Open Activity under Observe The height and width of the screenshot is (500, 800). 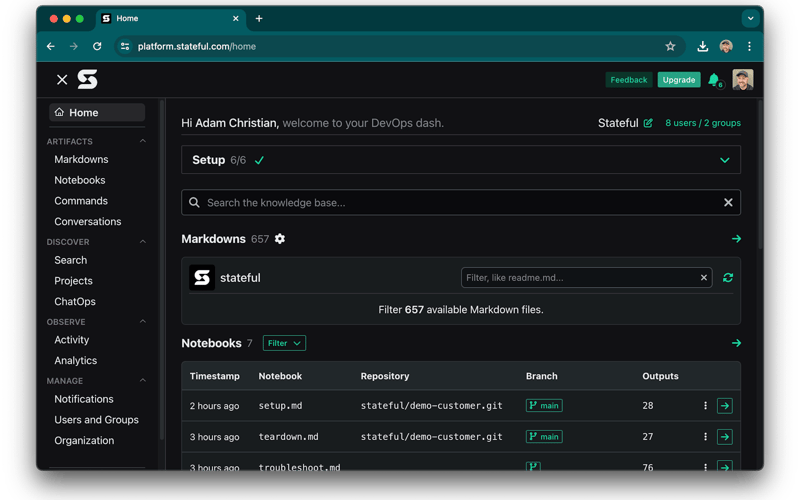tap(71, 340)
